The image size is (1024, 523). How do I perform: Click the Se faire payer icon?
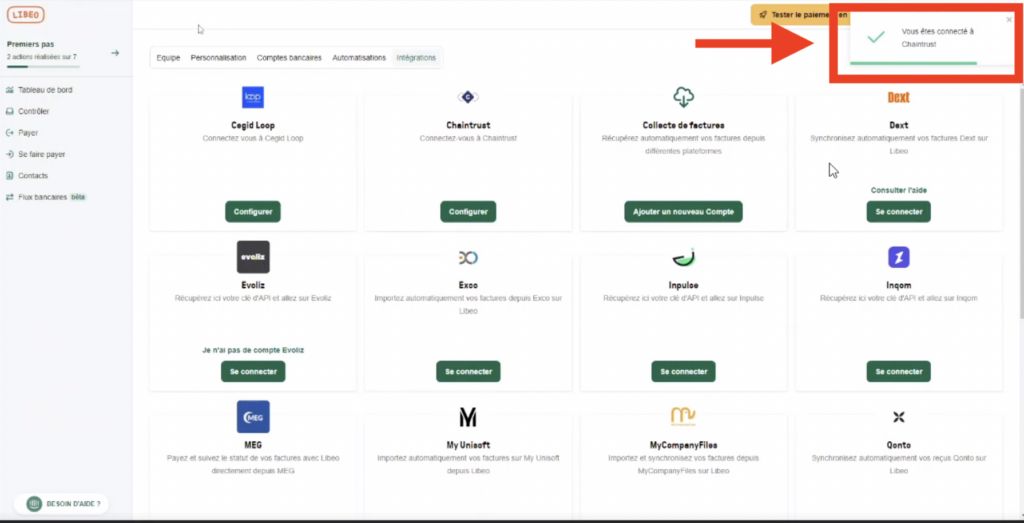[x=10, y=154]
